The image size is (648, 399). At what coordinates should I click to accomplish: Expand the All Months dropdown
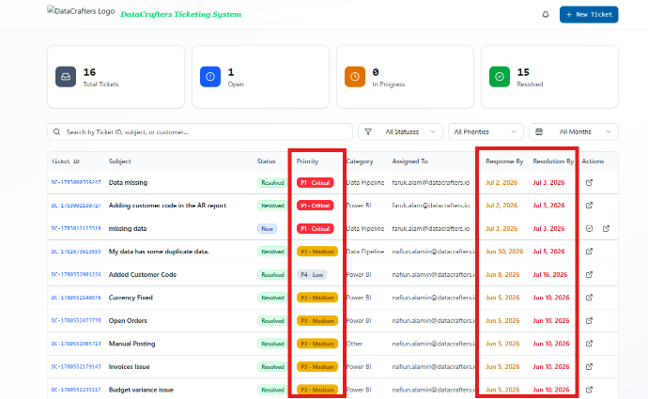click(x=574, y=132)
